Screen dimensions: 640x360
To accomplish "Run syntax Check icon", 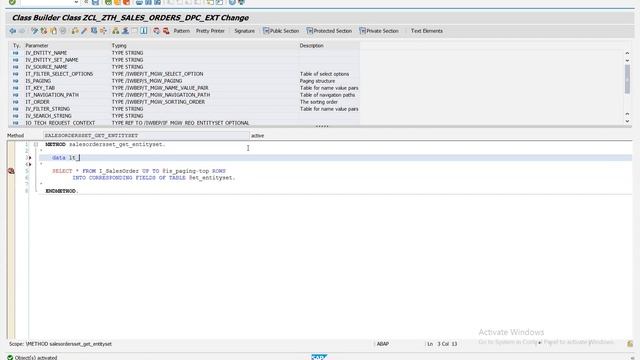I will tap(75, 31).
